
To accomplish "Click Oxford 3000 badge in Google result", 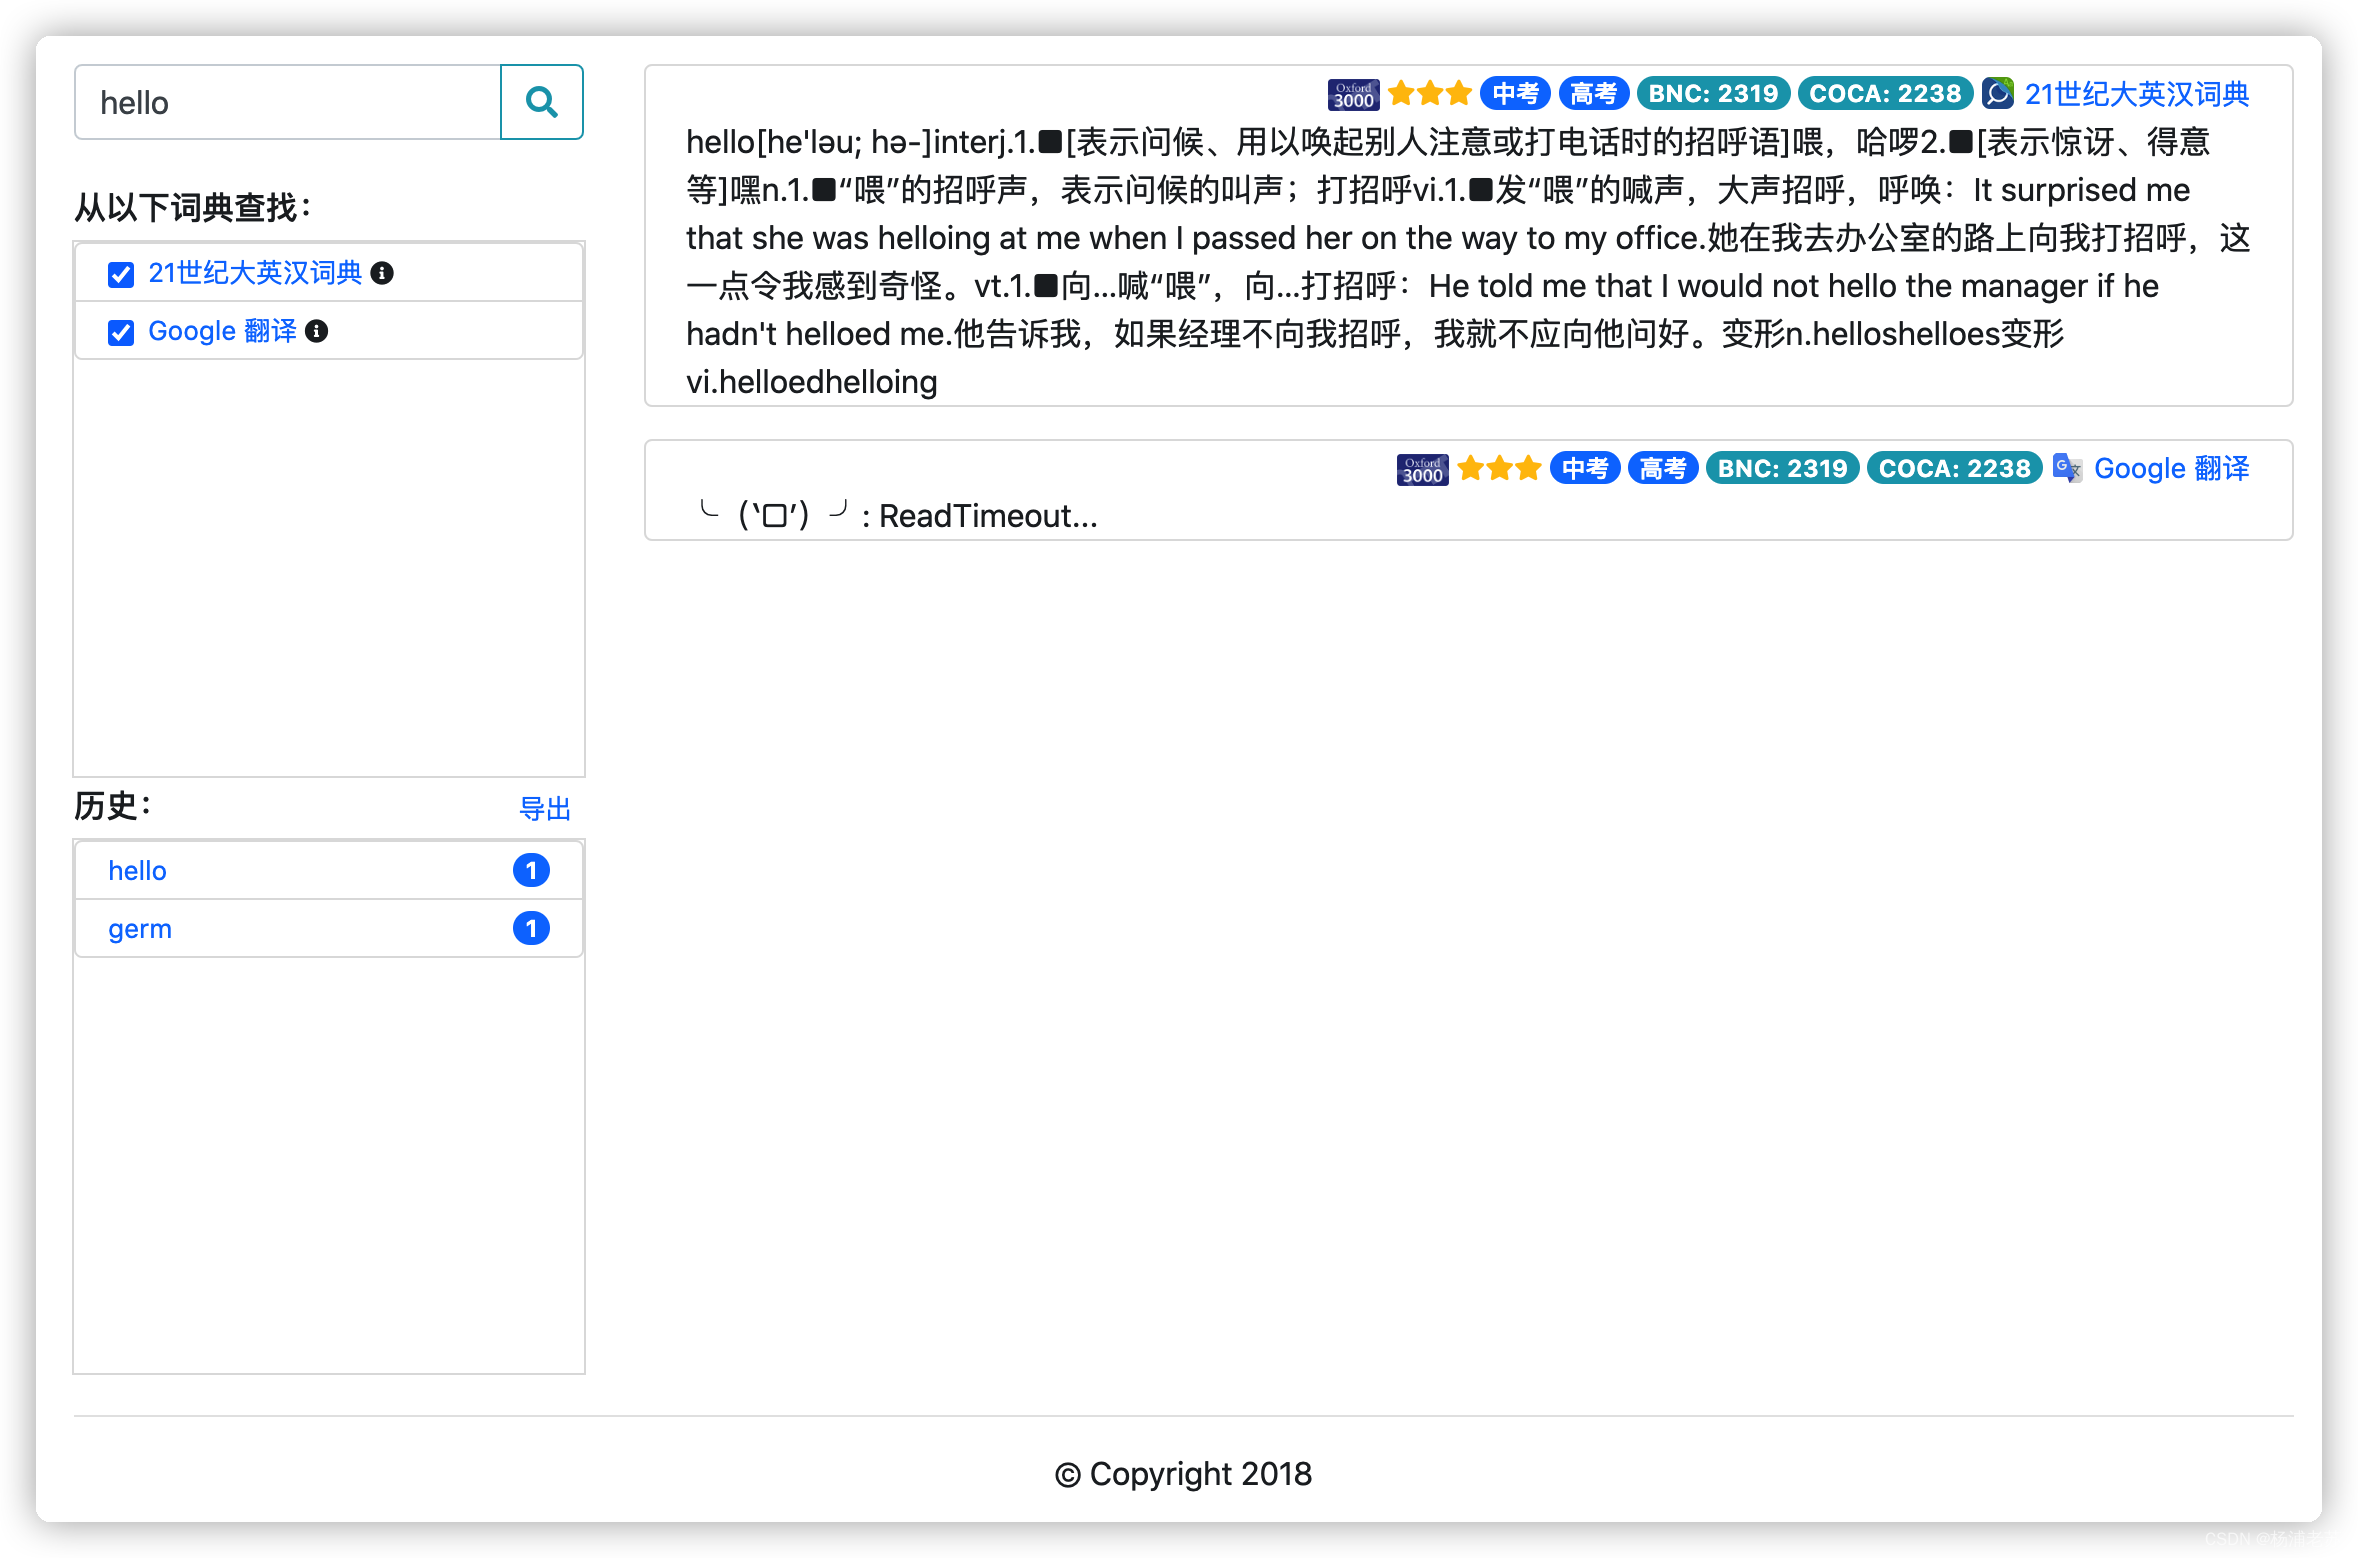I will [1422, 469].
